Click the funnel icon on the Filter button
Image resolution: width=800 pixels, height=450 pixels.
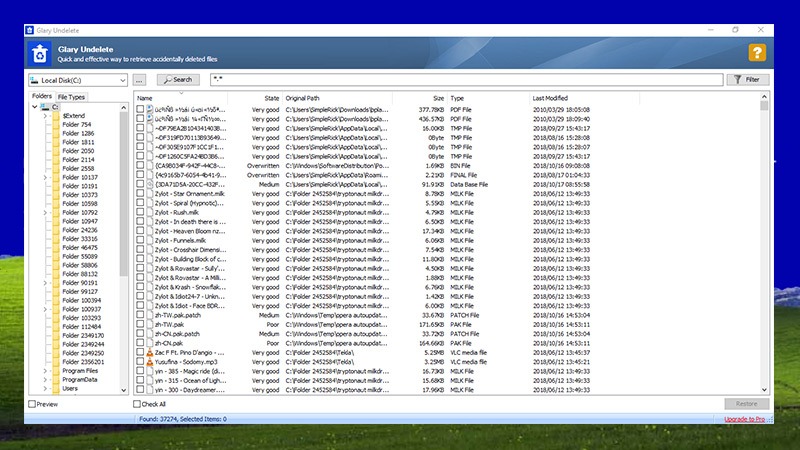tap(737, 80)
